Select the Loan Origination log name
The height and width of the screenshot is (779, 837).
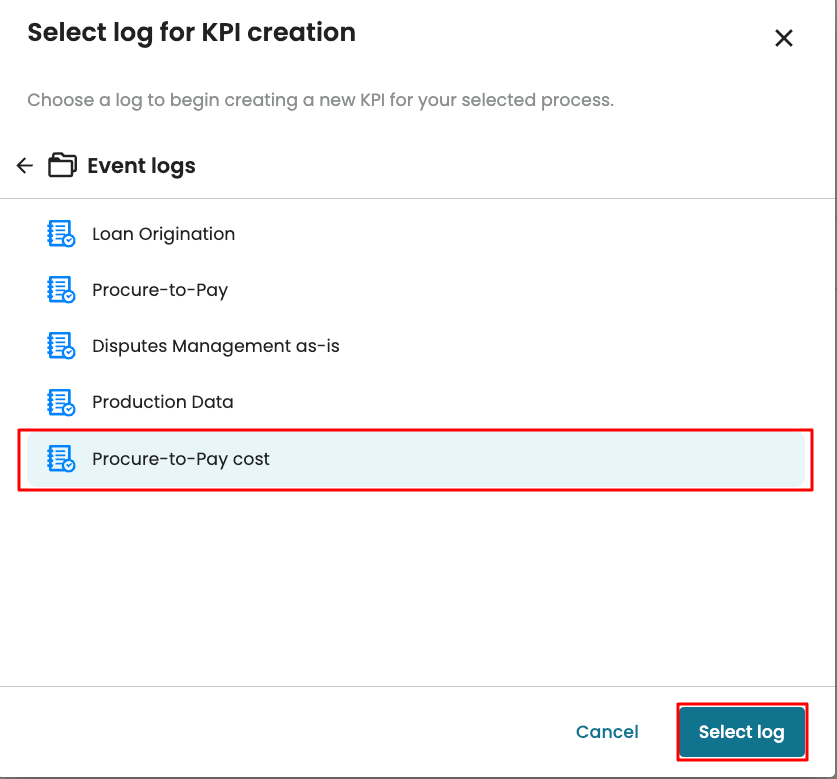coord(163,234)
